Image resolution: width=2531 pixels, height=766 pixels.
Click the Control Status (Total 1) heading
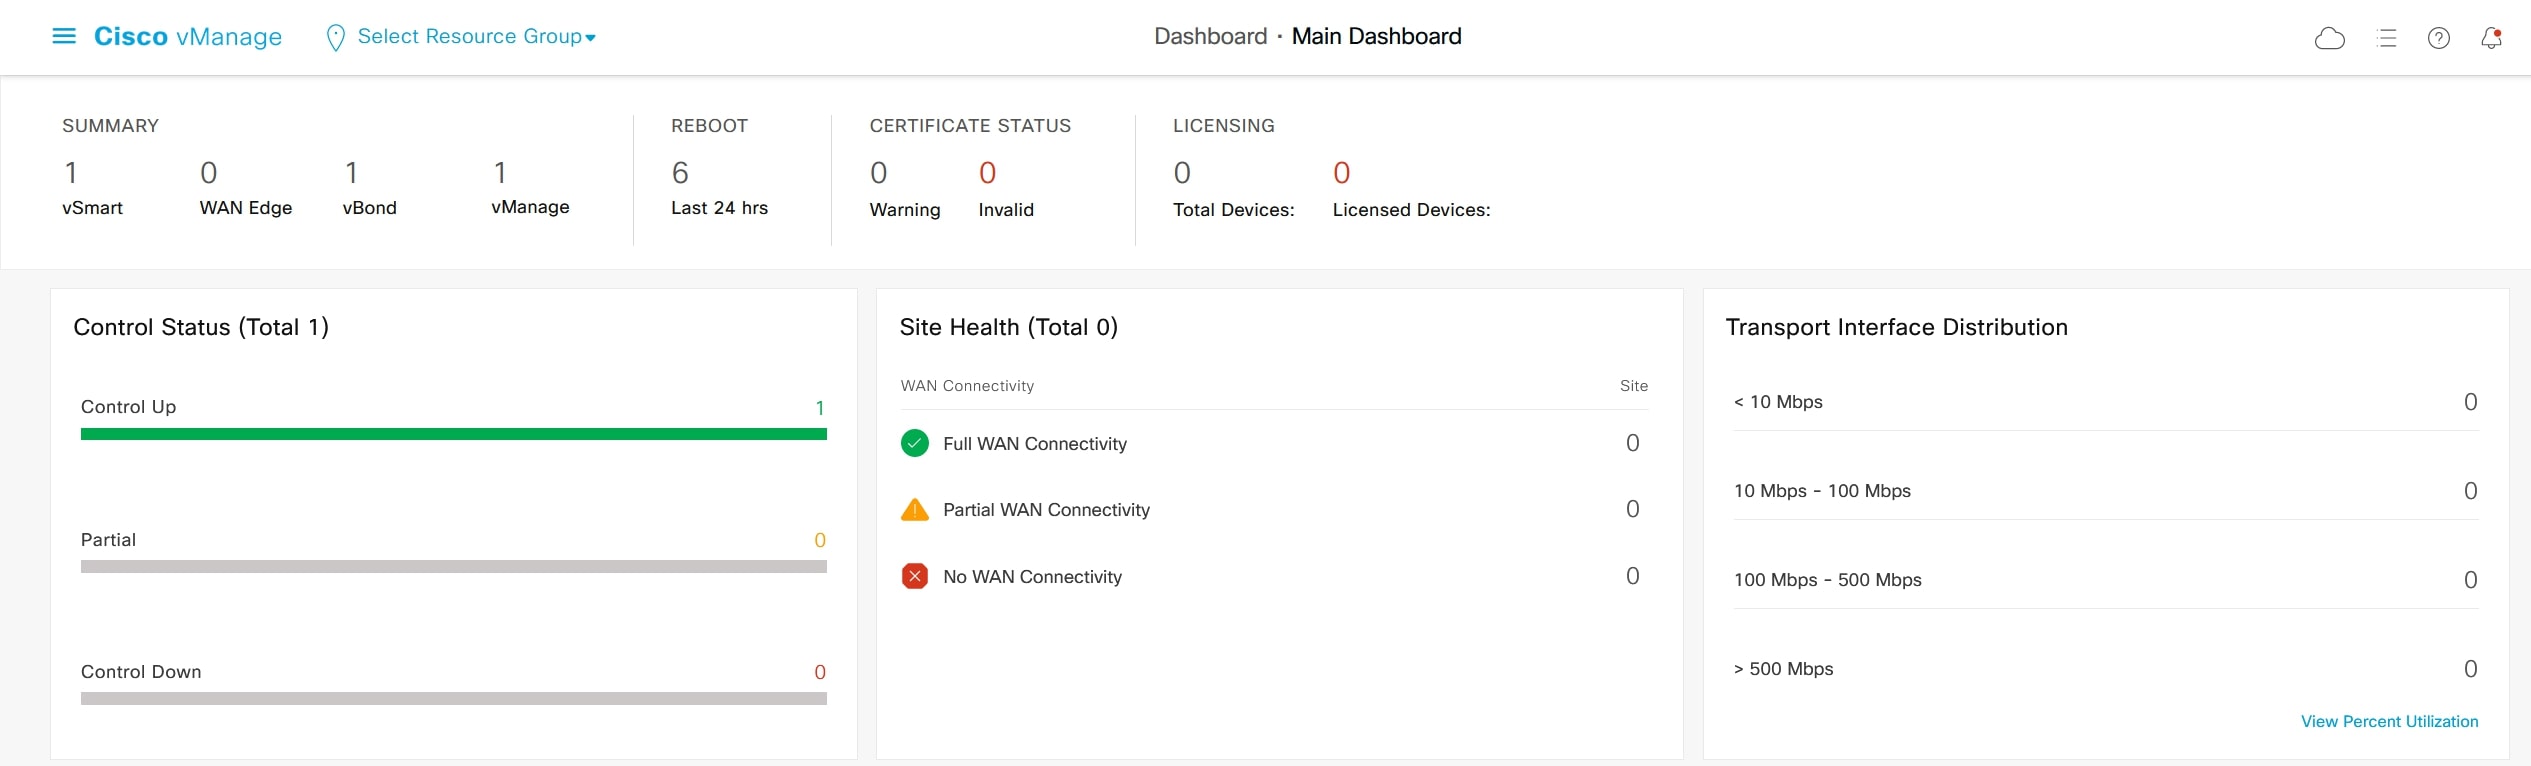tap(201, 327)
